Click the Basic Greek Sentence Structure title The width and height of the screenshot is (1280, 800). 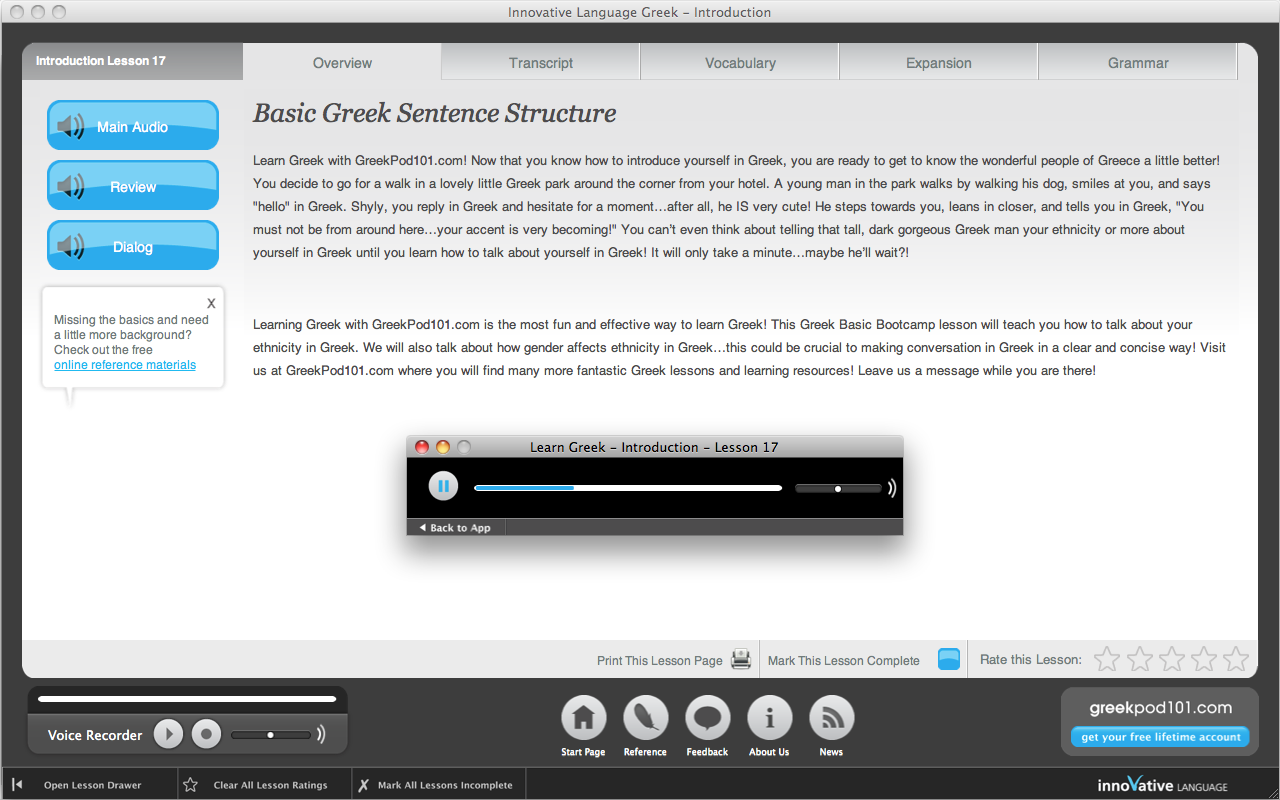[434, 113]
